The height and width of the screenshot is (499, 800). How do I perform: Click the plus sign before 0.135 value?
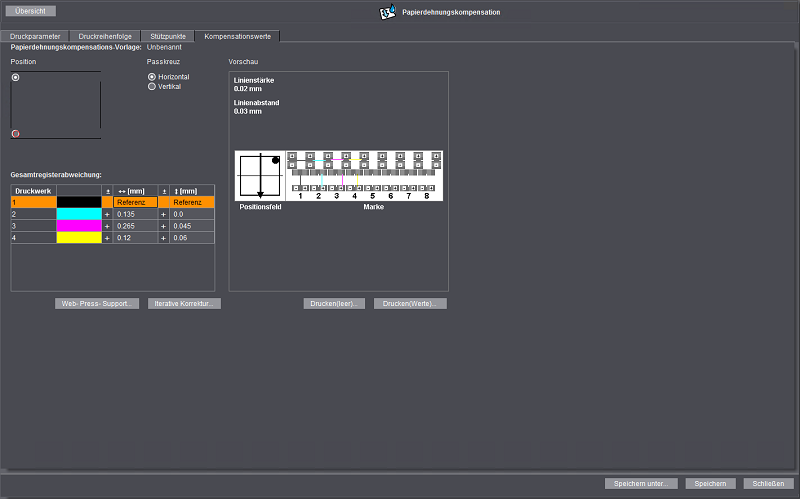point(107,214)
